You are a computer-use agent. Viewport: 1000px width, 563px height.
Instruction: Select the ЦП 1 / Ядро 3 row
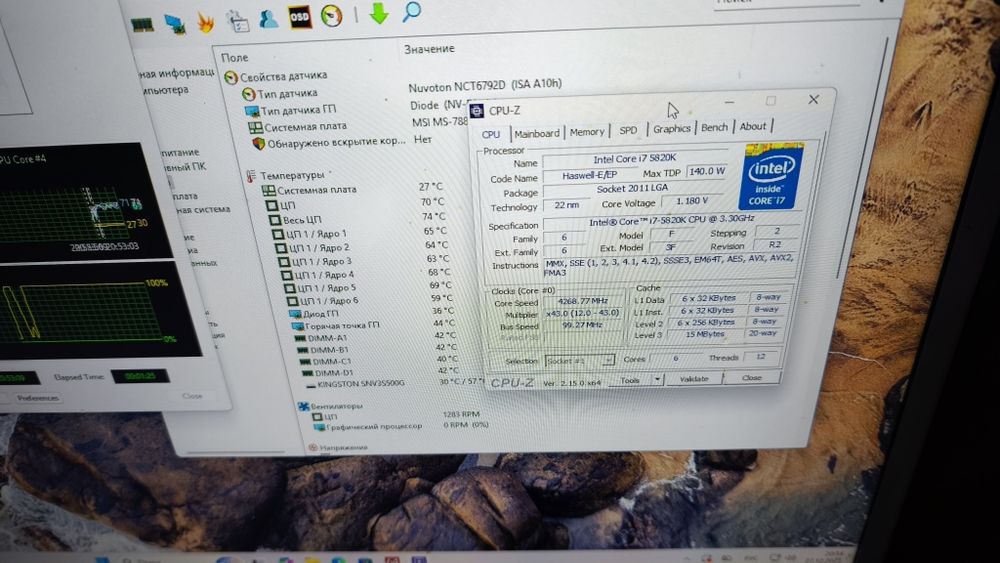[x=365, y=261]
